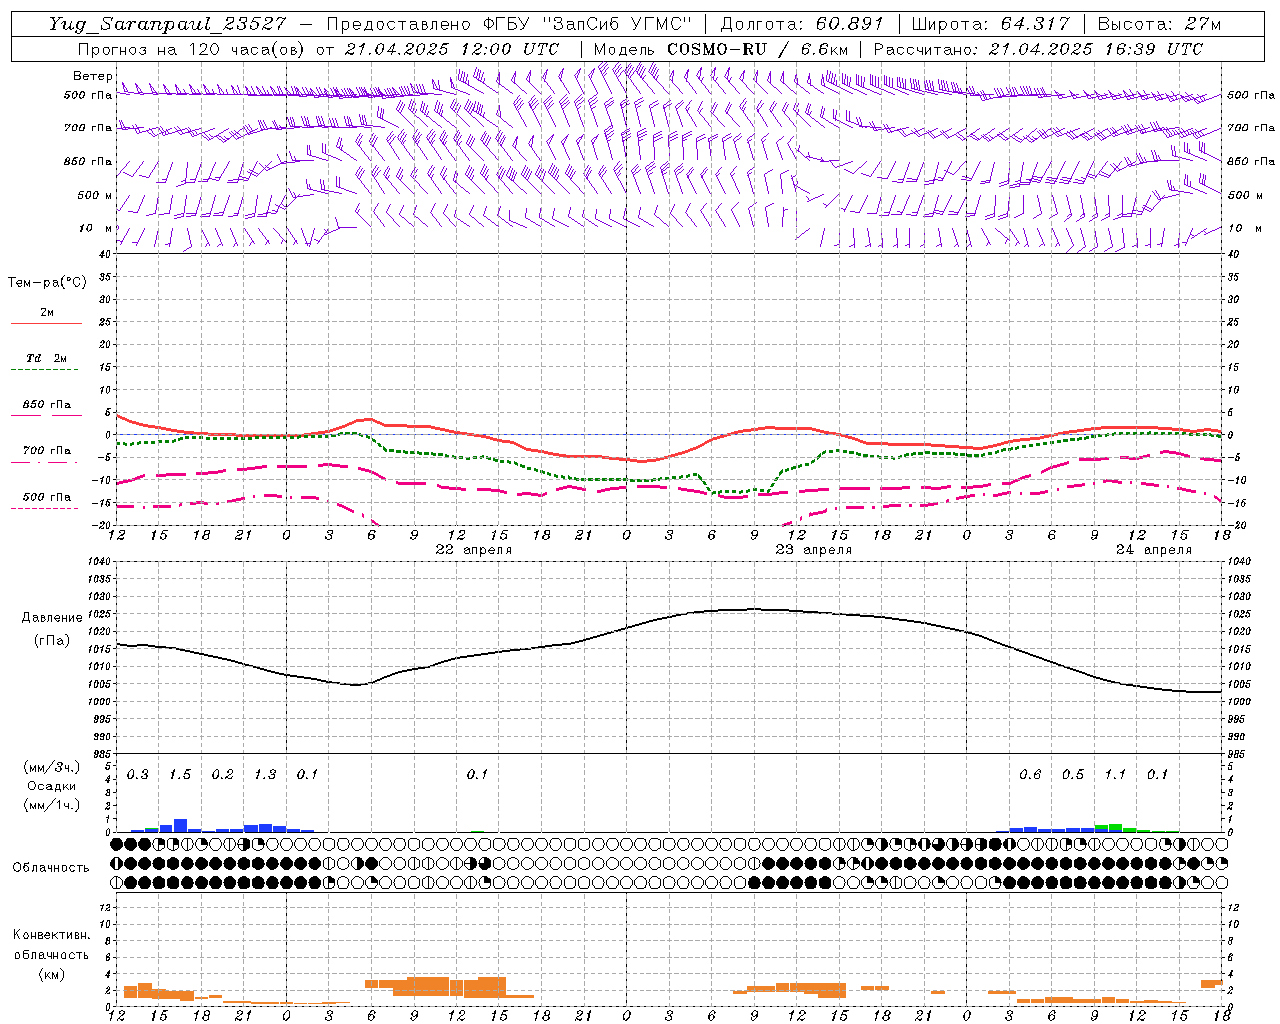This screenshot has height=1024, width=1280.
Task: Click the 22 апреля date label
Action: tap(474, 550)
